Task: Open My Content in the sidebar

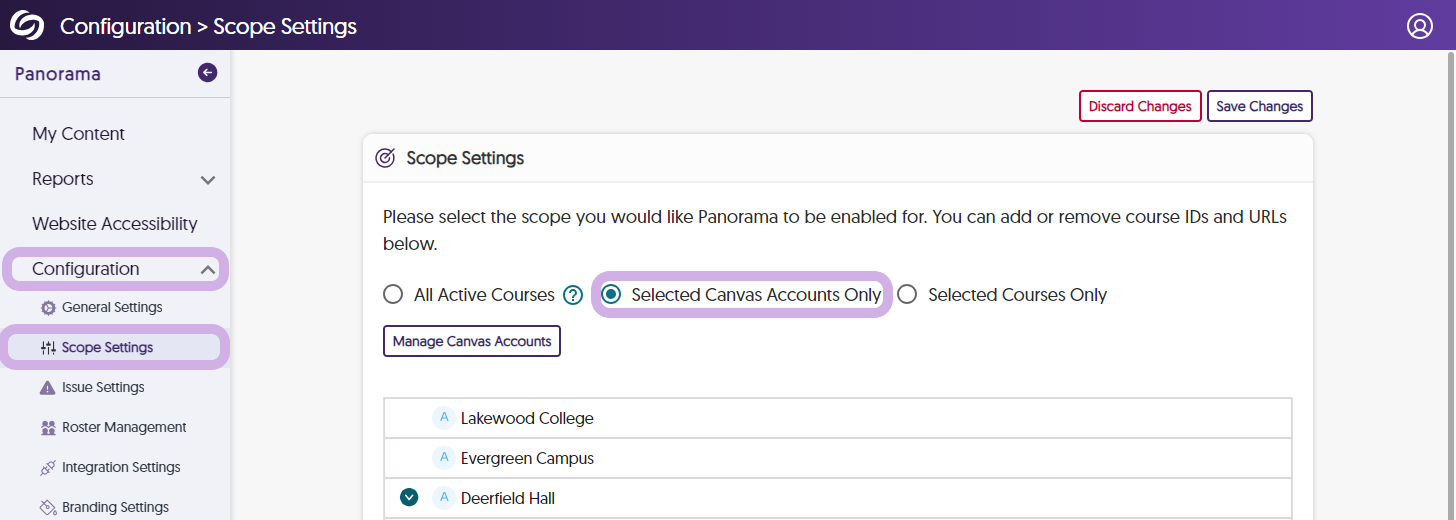Action: click(x=78, y=134)
